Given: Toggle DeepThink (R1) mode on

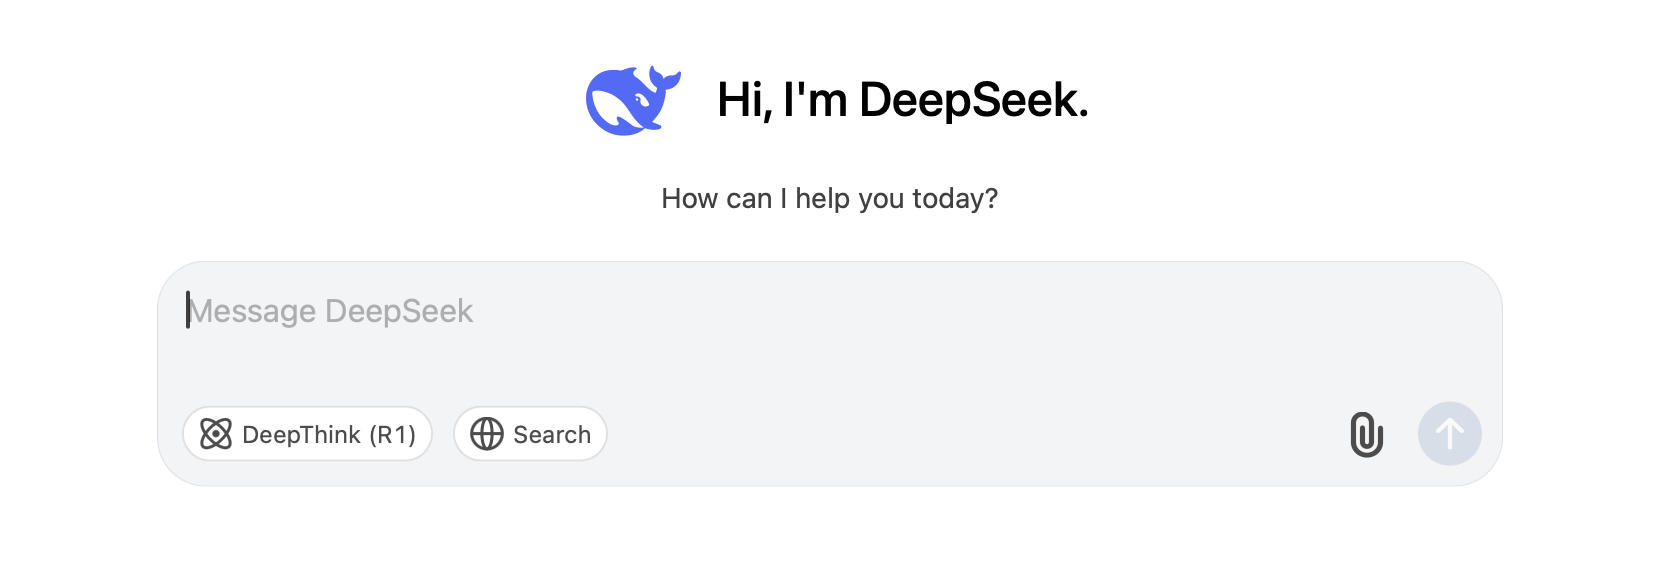Looking at the screenshot, I should (x=307, y=434).
